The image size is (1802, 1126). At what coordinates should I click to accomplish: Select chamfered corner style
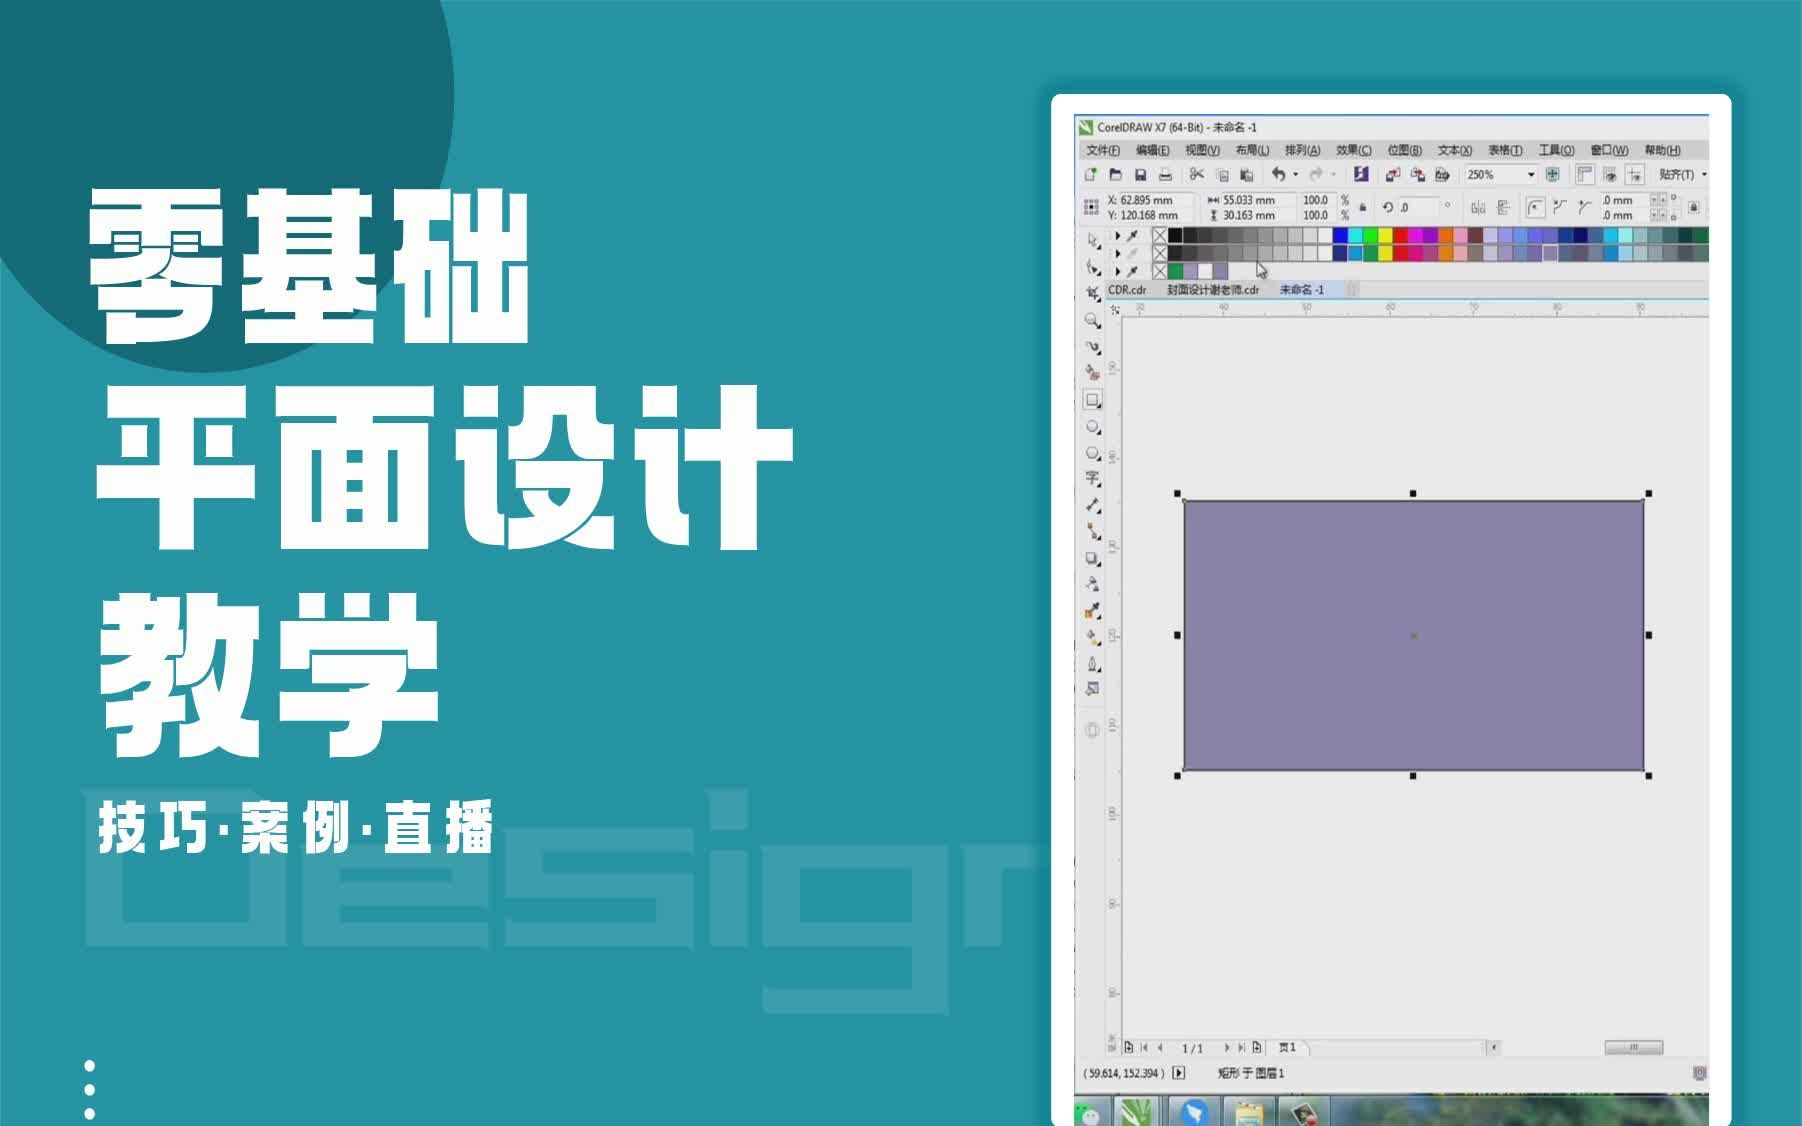[x=1584, y=207]
